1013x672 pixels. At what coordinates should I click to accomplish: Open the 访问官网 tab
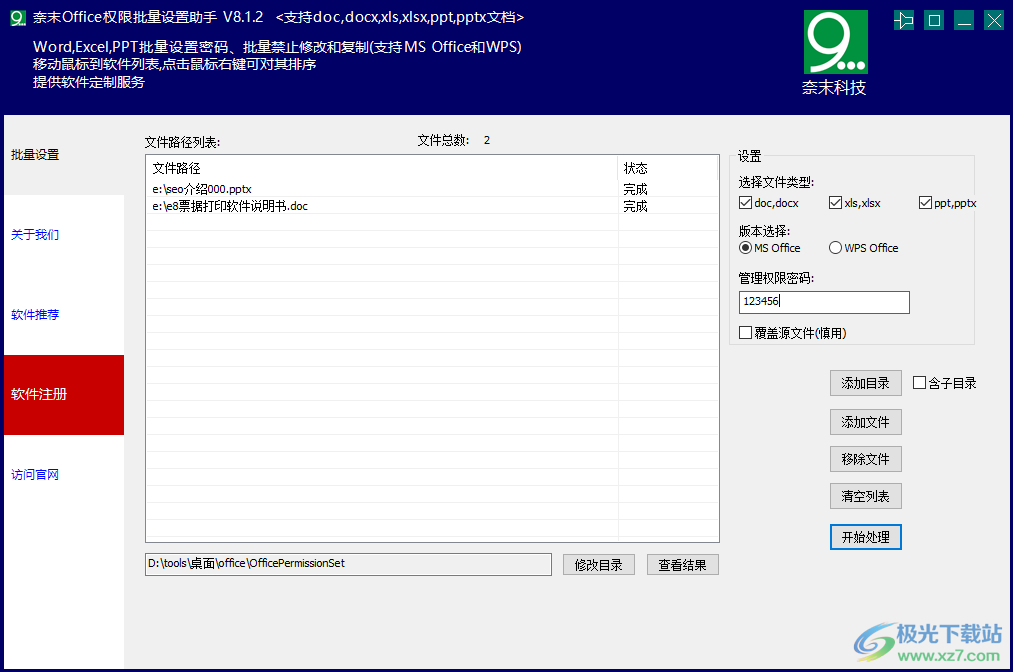(64, 475)
